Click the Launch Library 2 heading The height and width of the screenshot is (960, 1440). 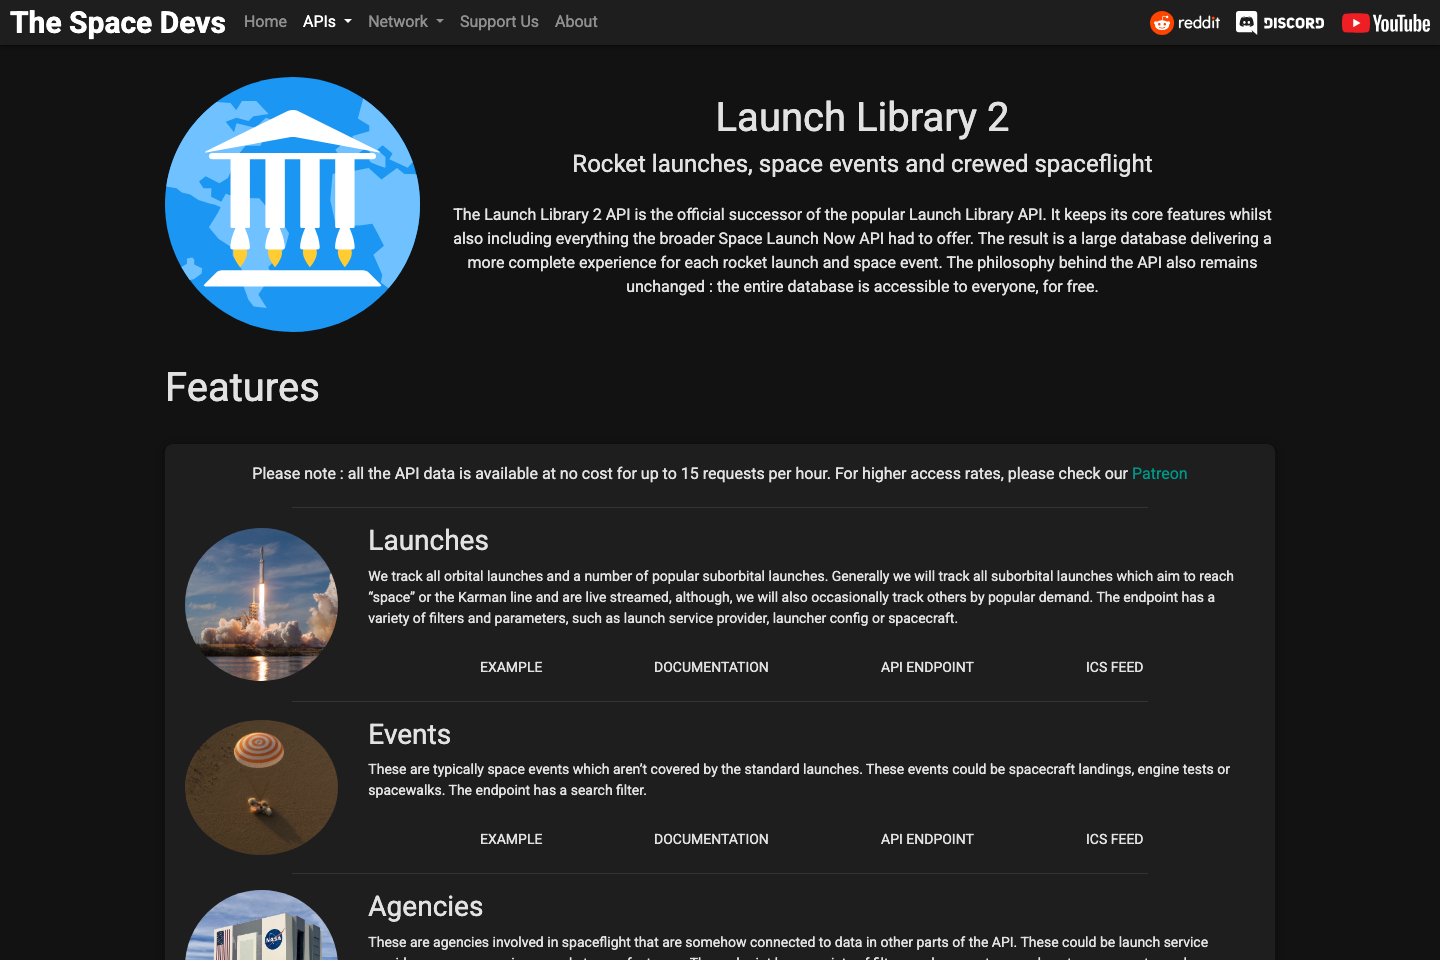click(x=862, y=117)
